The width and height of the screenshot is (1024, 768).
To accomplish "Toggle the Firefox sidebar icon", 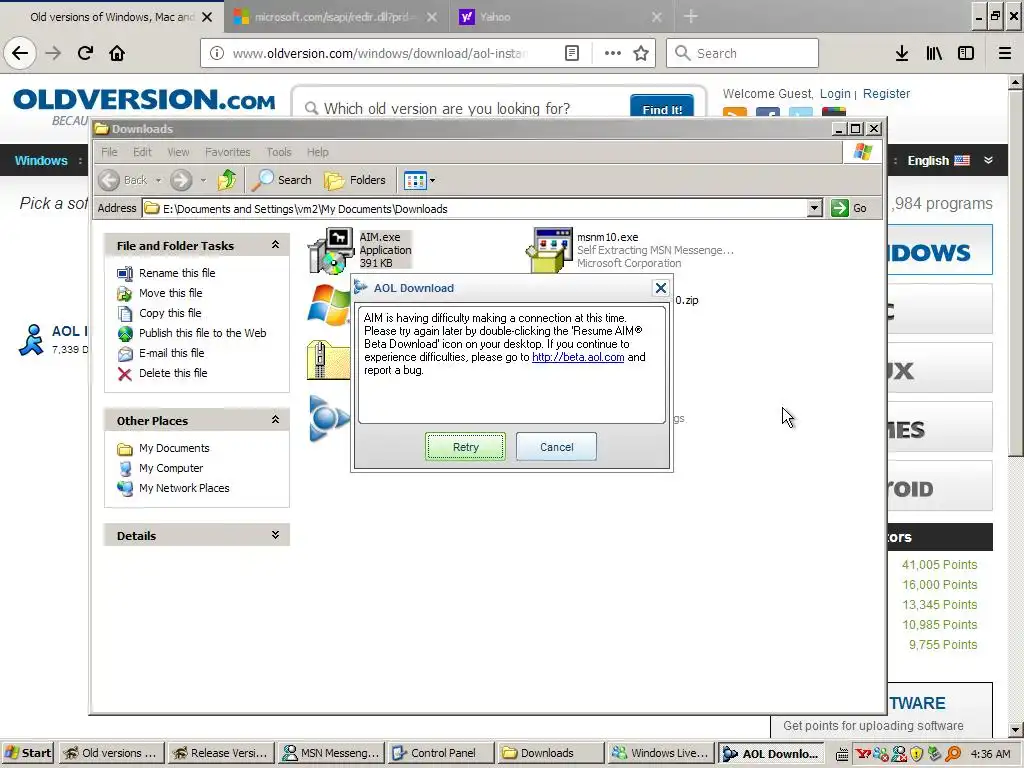I will point(966,53).
